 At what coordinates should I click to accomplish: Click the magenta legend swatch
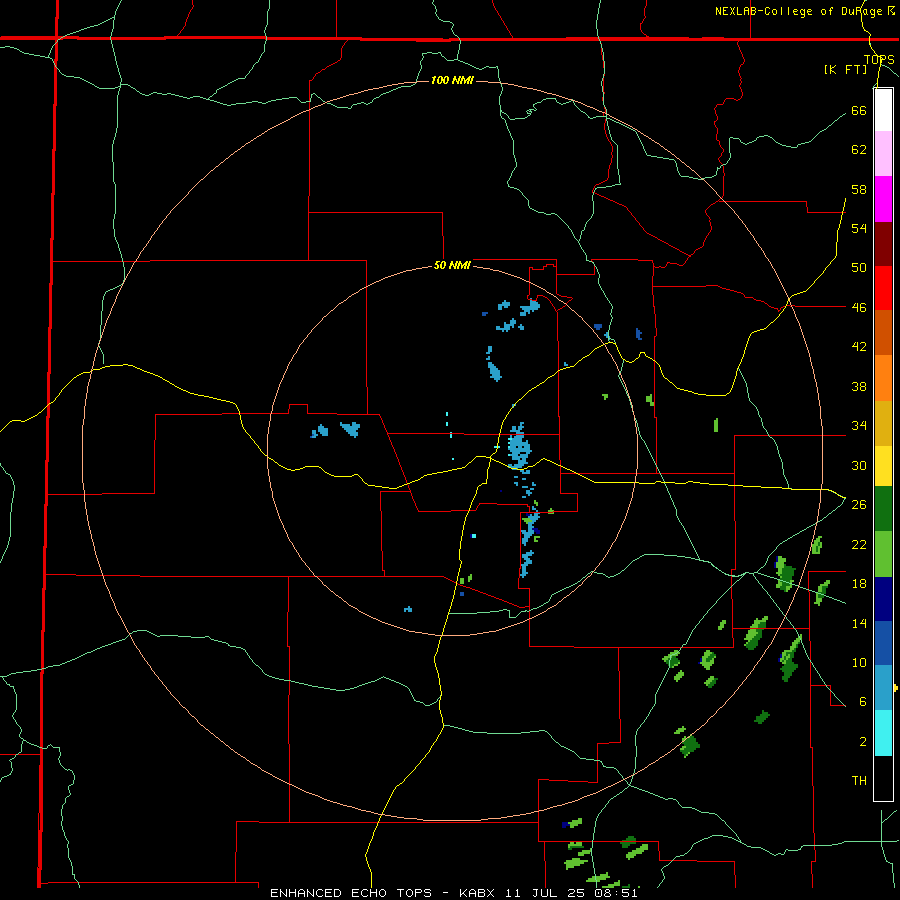pyautogui.click(x=883, y=199)
